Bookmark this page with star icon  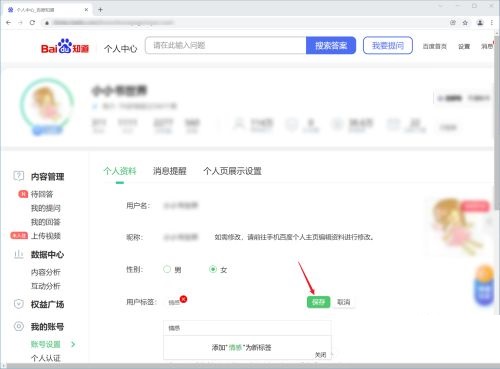coord(465,23)
